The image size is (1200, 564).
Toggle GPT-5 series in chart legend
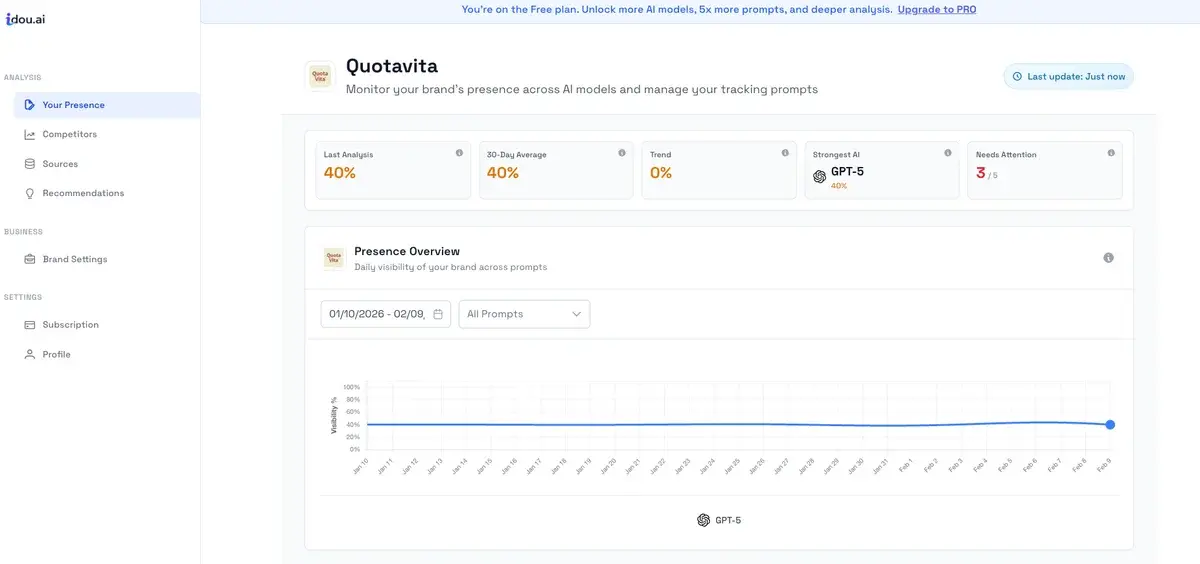pyautogui.click(x=720, y=520)
